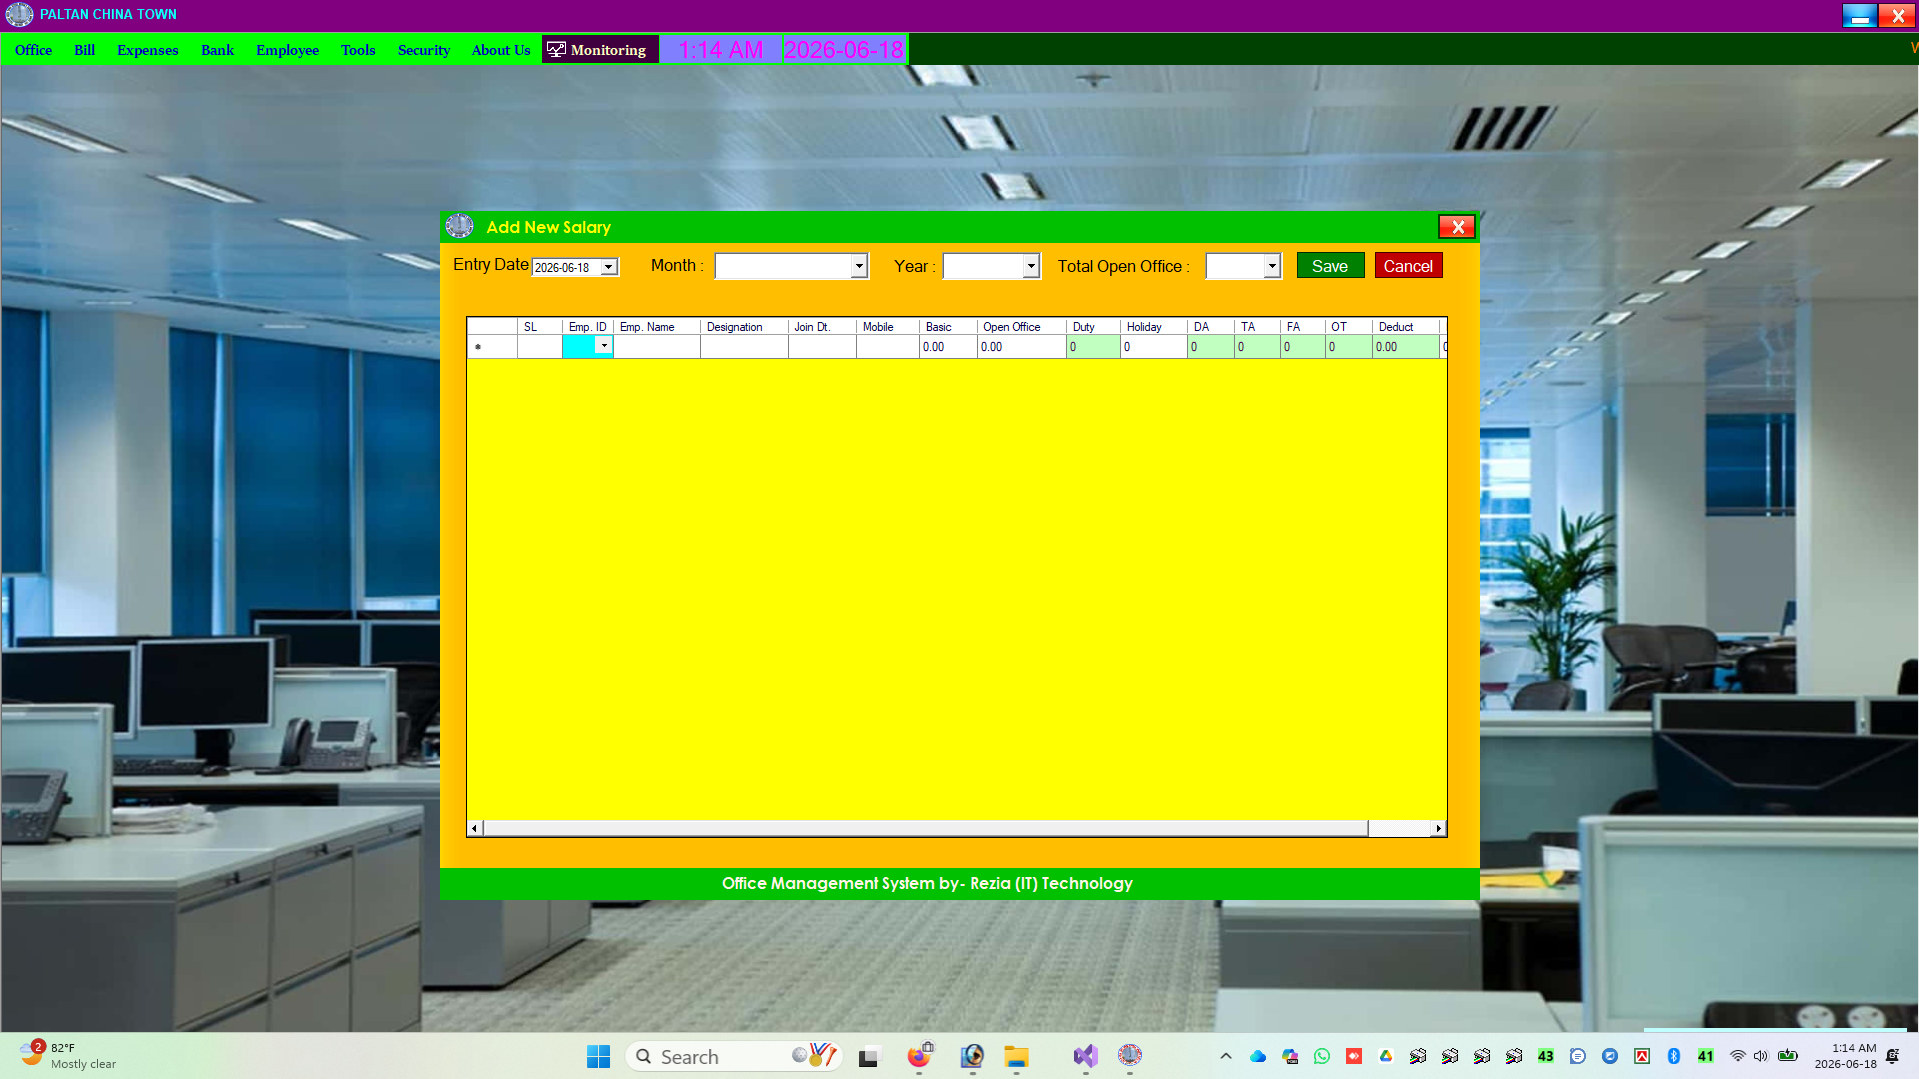This screenshot has height=1079, width=1919.
Task: Select the Holiday cell in new row
Action: coord(1153,347)
